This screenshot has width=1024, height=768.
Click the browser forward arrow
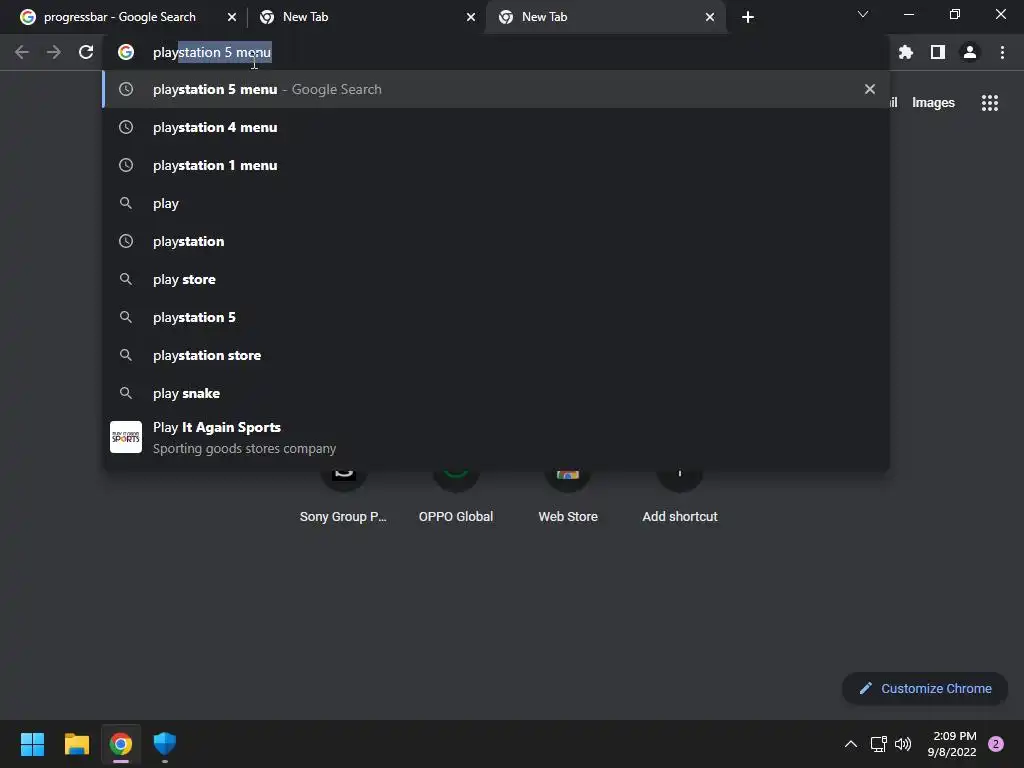coord(54,52)
